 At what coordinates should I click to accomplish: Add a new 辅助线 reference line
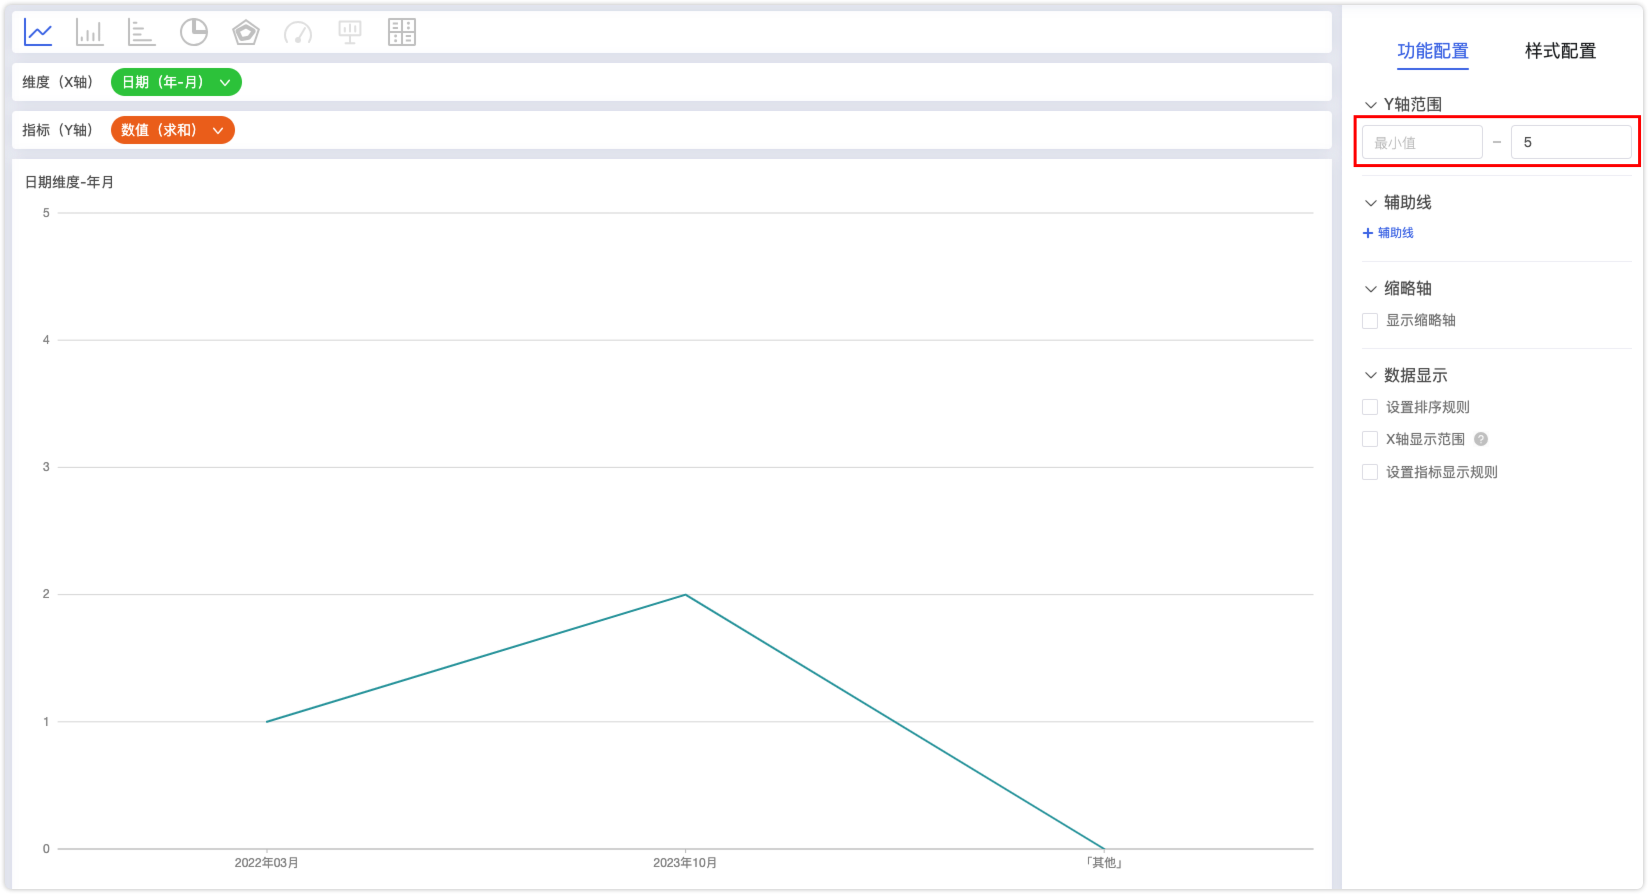pos(1388,233)
